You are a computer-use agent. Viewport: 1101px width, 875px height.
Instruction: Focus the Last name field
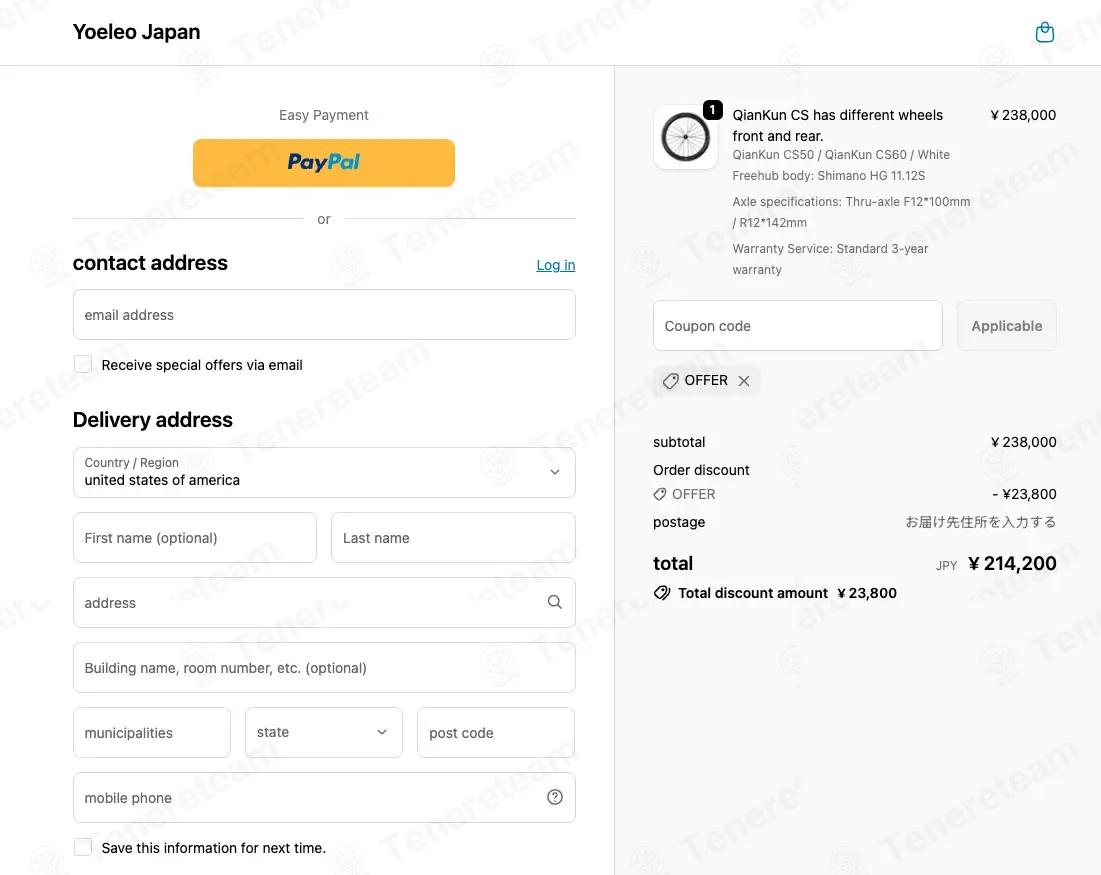click(454, 538)
